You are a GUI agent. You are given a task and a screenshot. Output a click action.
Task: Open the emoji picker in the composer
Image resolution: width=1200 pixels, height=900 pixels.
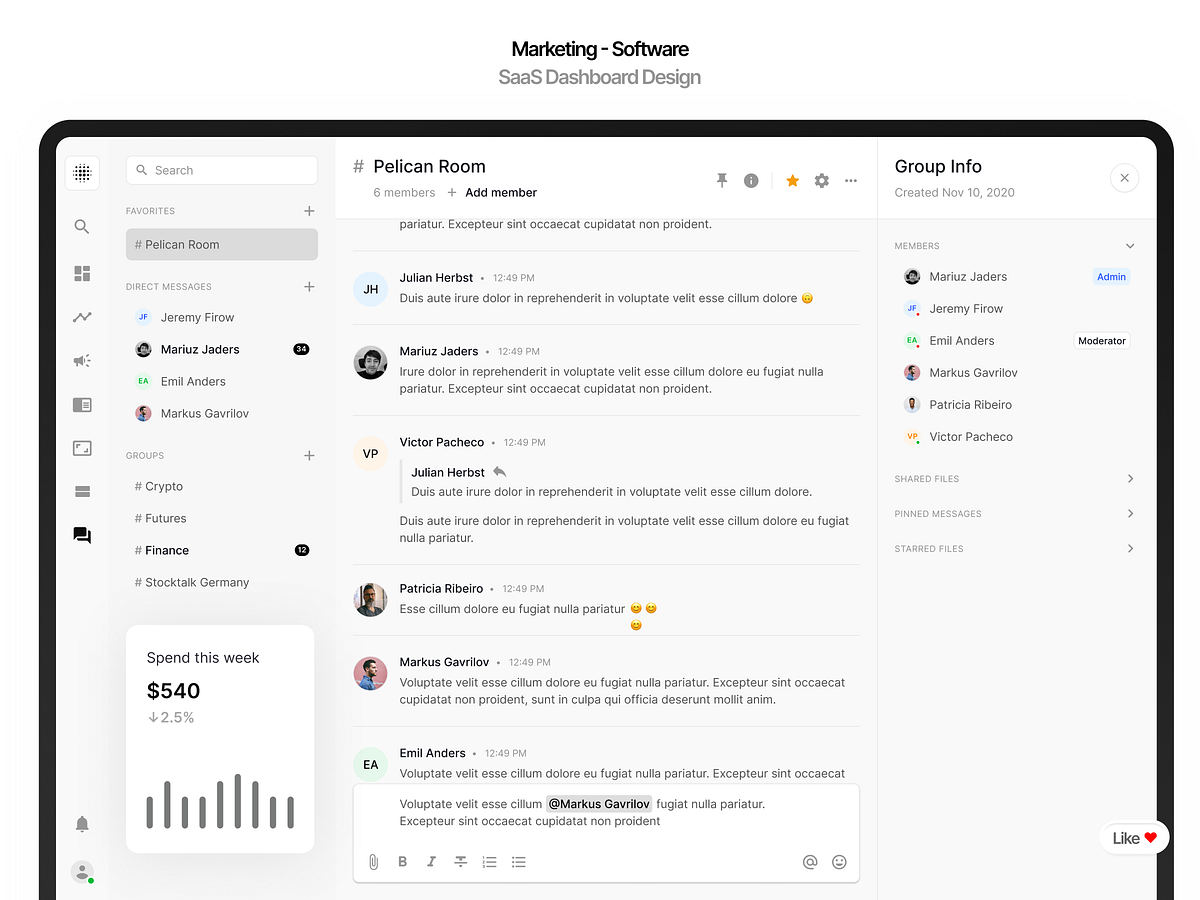point(839,861)
